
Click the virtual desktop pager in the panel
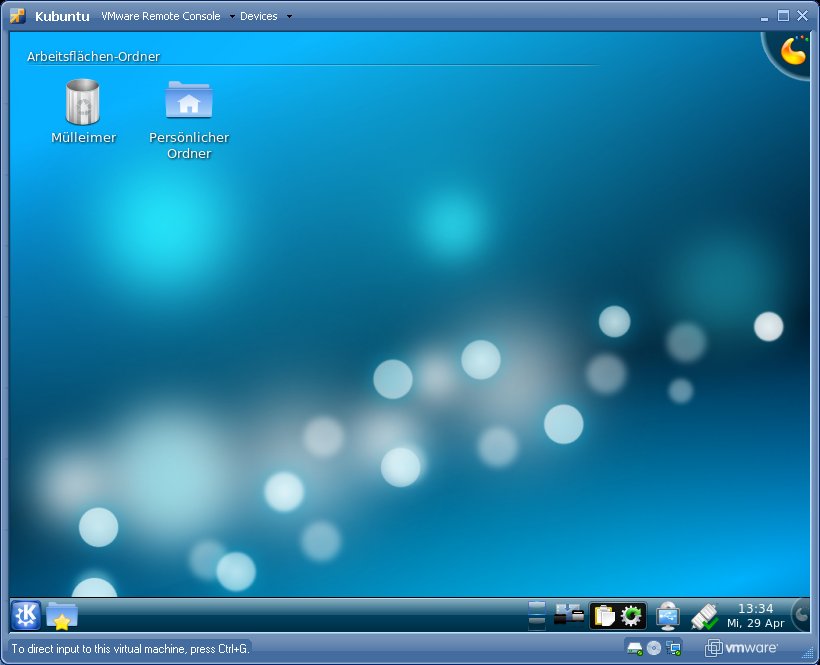point(537,615)
